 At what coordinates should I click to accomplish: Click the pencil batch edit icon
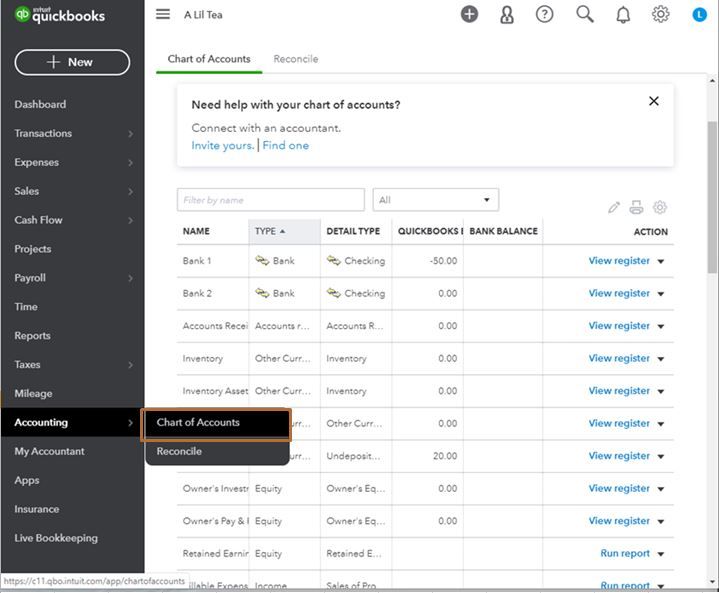click(x=614, y=208)
